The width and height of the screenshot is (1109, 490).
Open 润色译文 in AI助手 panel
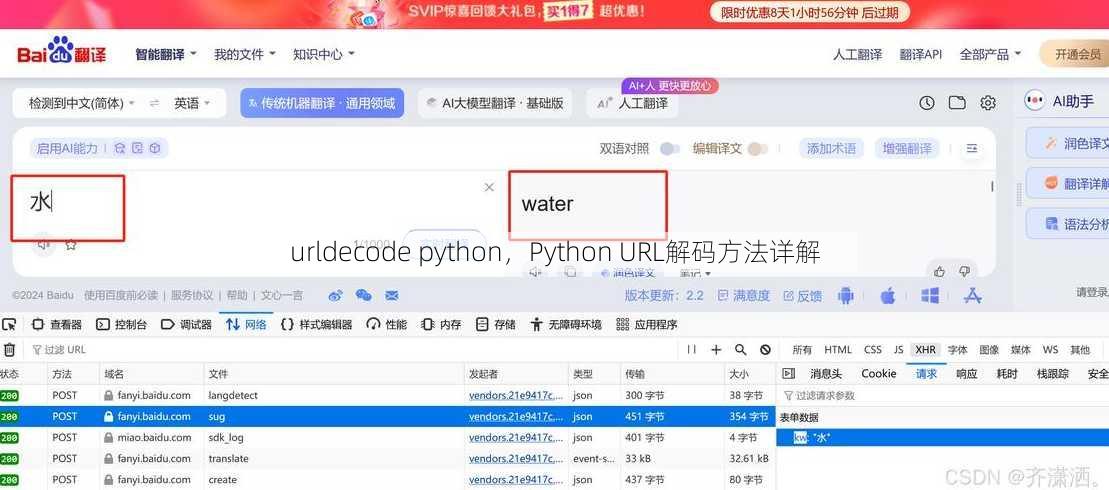point(1069,143)
